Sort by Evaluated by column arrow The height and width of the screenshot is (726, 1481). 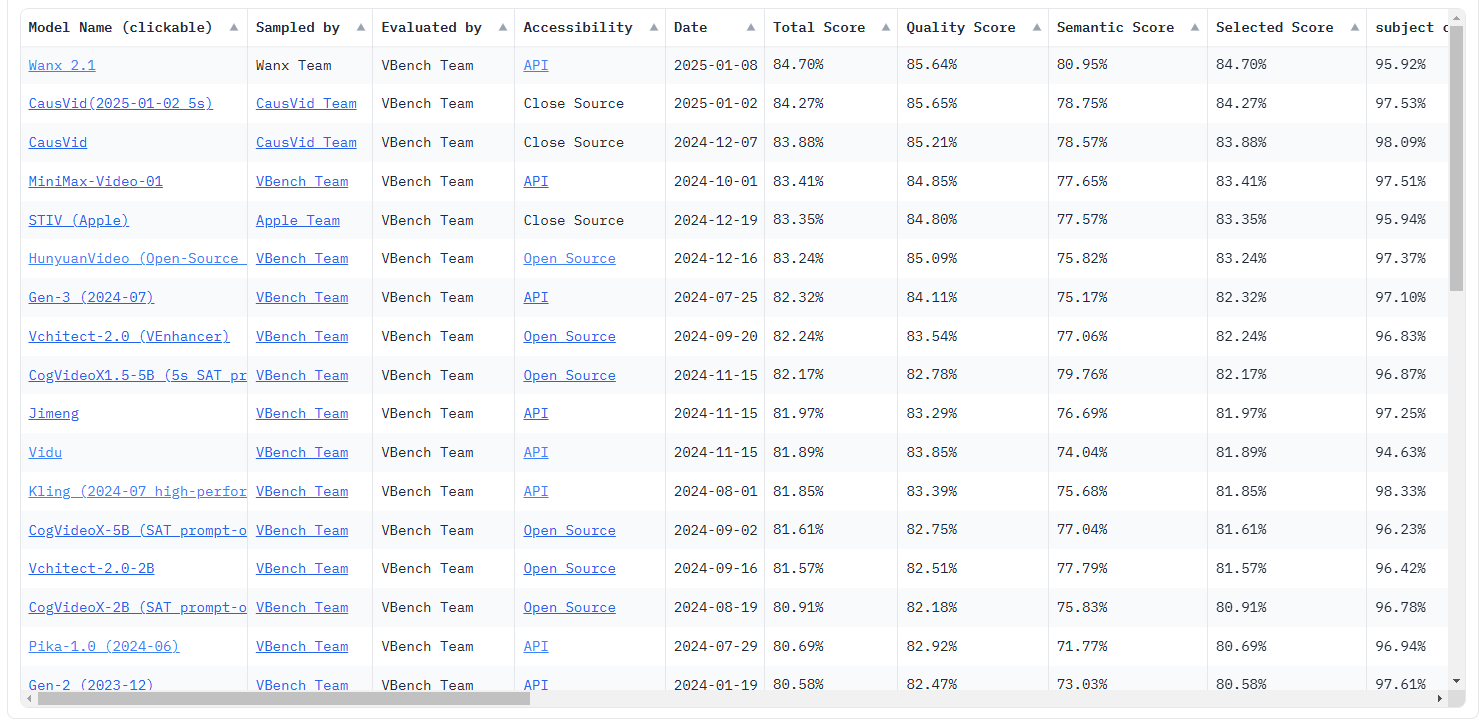(x=501, y=28)
